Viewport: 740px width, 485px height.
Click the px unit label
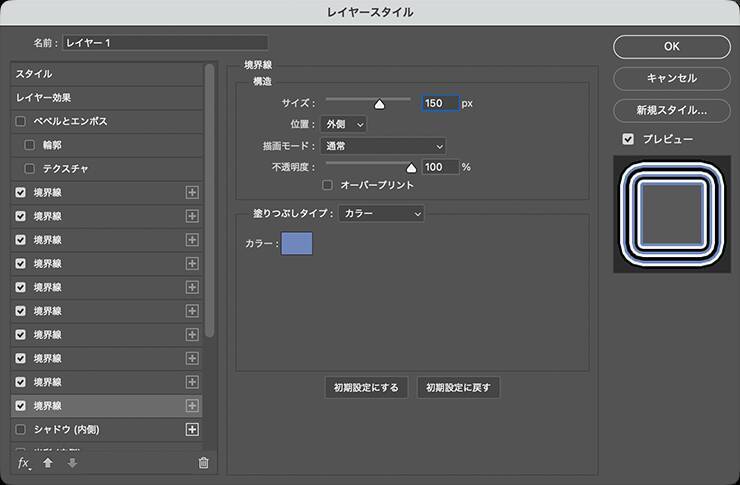click(x=467, y=103)
